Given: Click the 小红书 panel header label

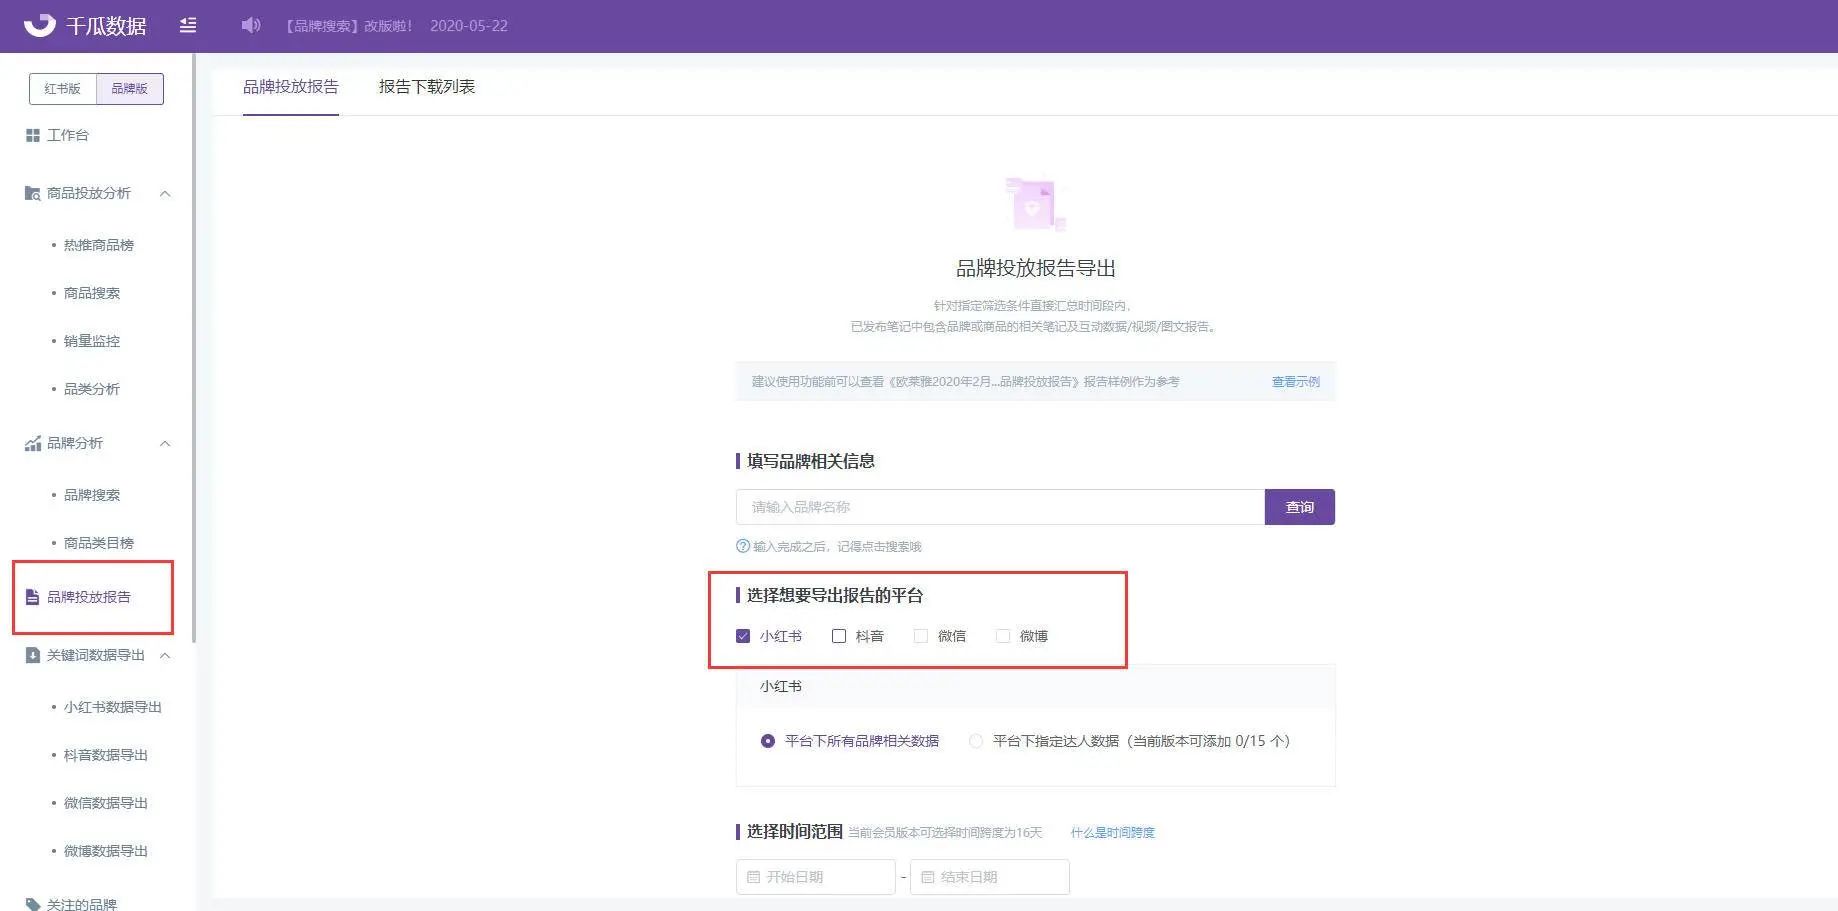Looking at the screenshot, I should click(781, 686).
